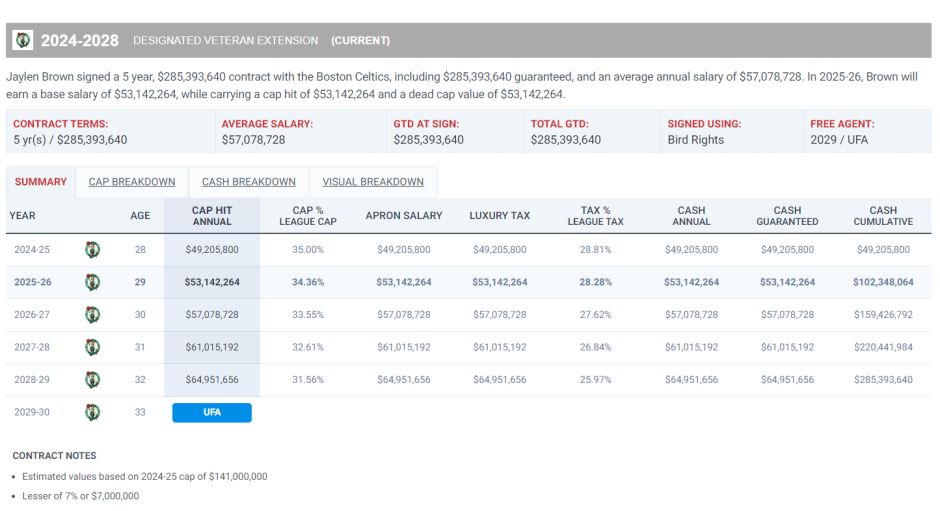The image size is (940, 511).
Task: Click the Celtics logo in the 2026-27 row
Action: (92, 314)
